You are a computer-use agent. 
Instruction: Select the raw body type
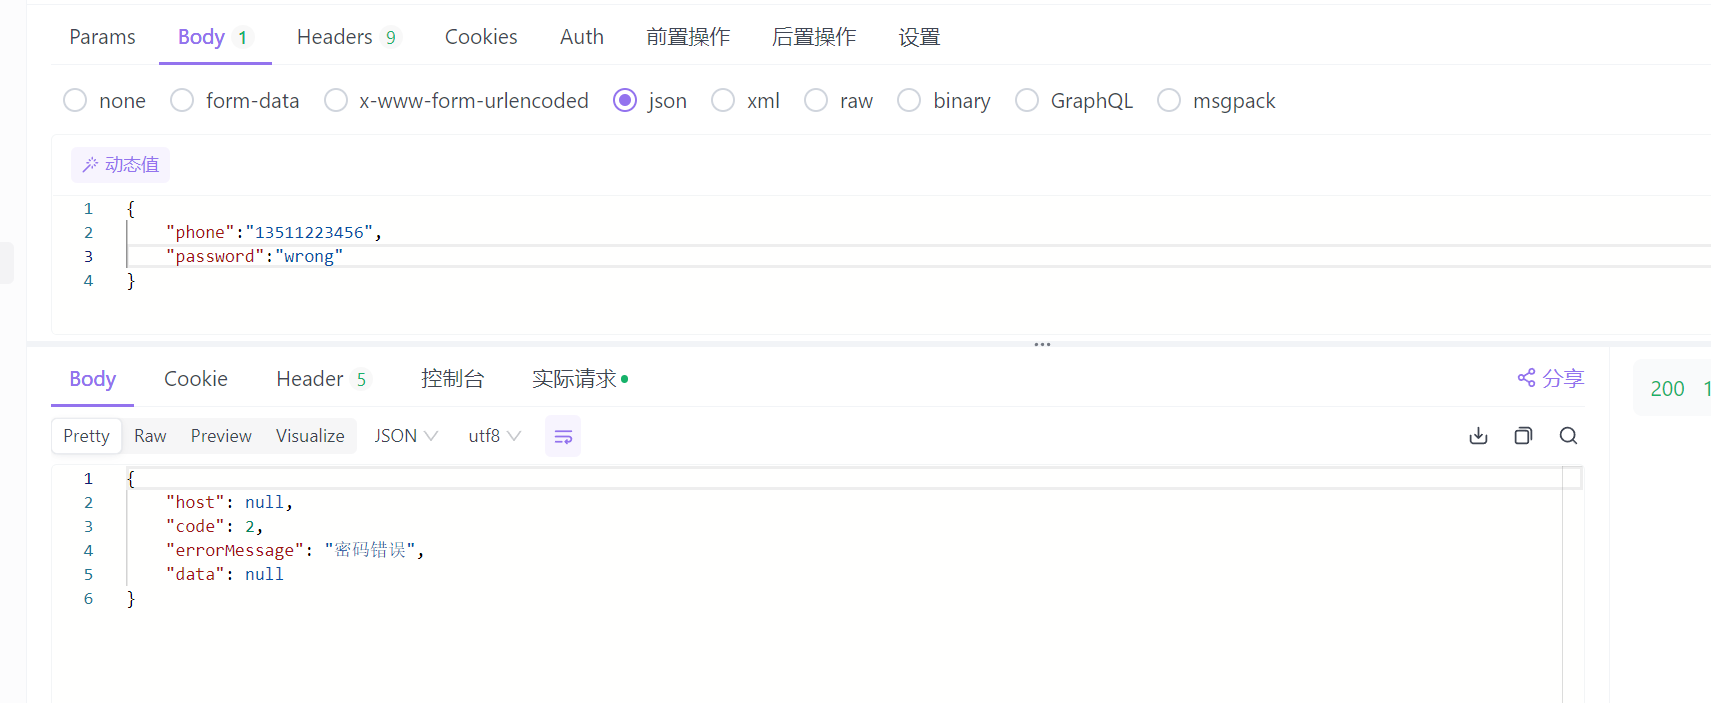point(838,101)
